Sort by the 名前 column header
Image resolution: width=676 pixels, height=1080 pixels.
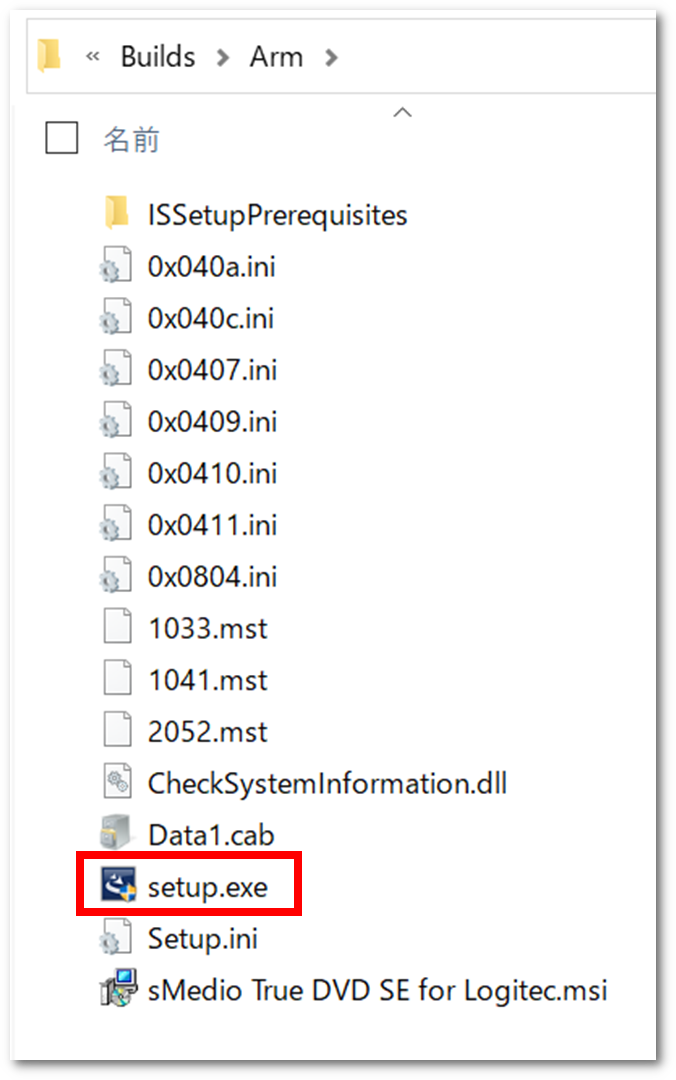pyautogui.click(x=132, y=139)
